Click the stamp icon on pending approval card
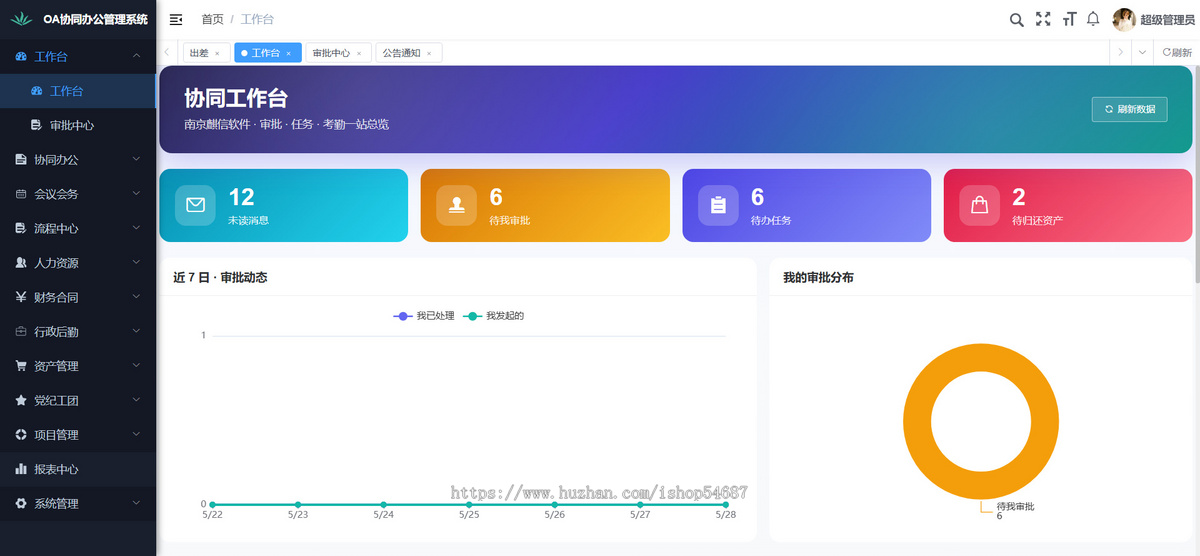The image size is (1200, 556). point(456,205)
